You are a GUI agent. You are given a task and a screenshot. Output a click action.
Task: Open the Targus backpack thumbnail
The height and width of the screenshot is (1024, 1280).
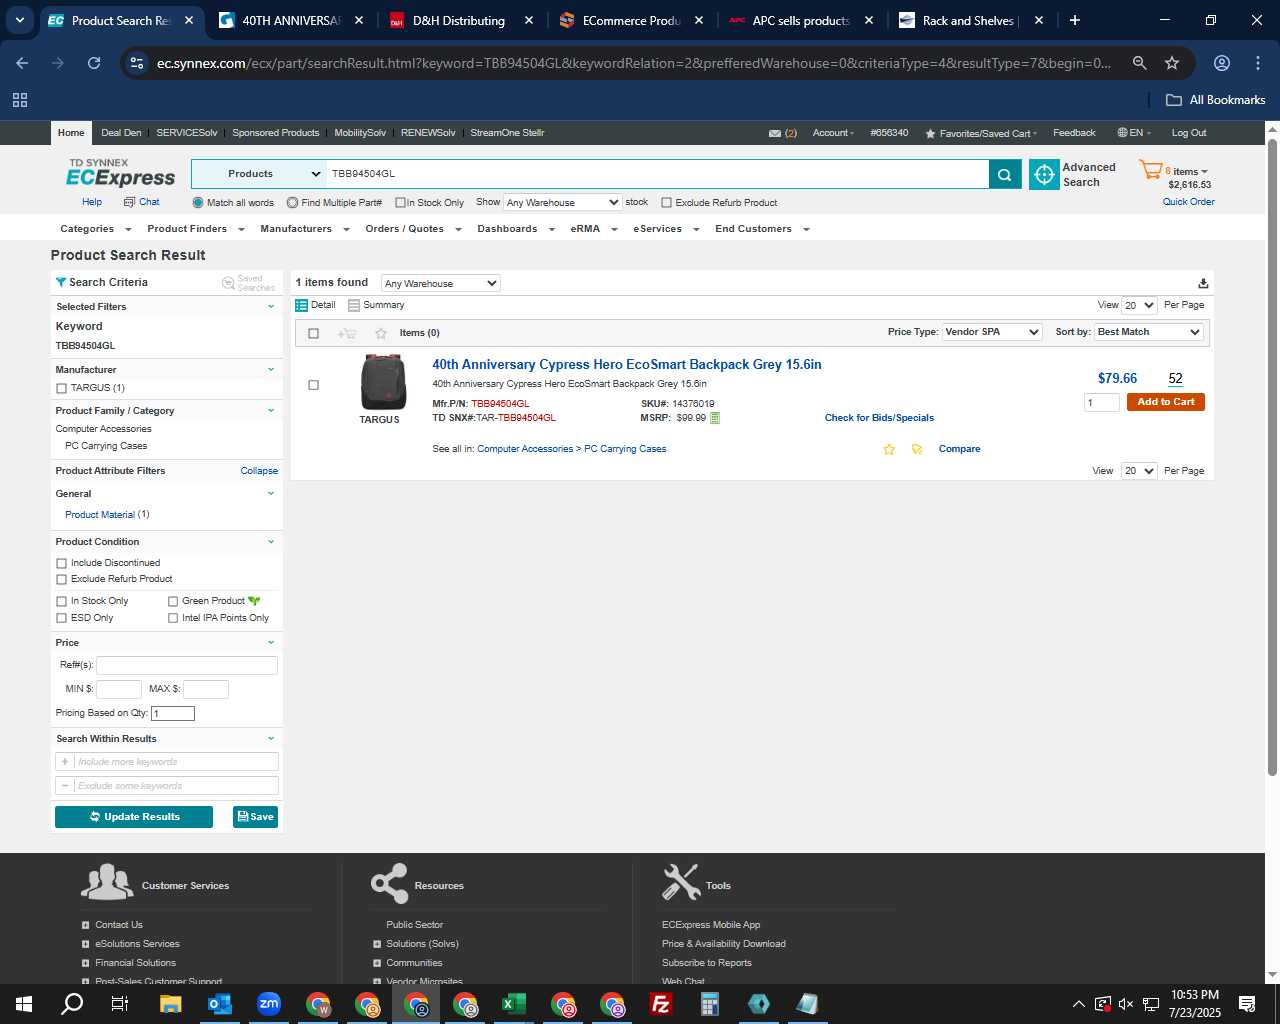click(383, 382)
